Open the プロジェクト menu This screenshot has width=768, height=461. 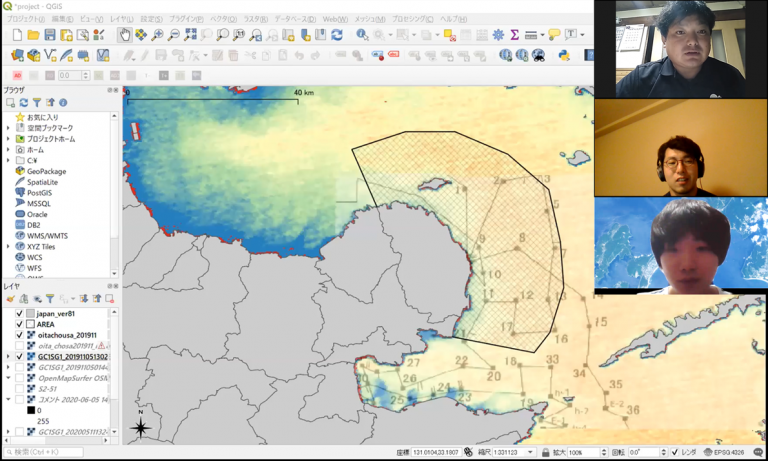[25, 19]
